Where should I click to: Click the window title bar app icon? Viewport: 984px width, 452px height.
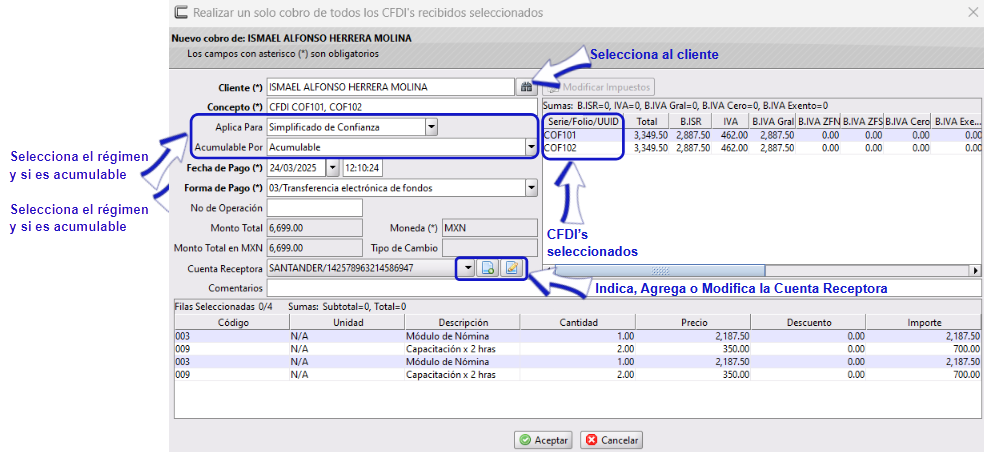point(181,12)
